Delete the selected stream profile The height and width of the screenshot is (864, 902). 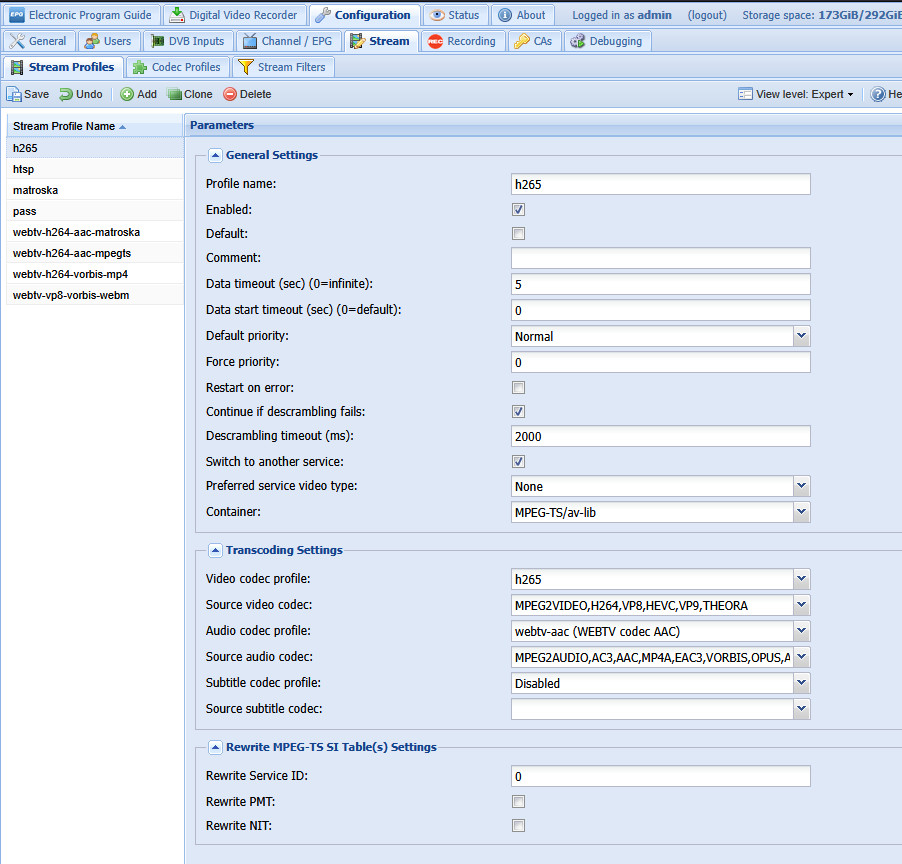247,94
